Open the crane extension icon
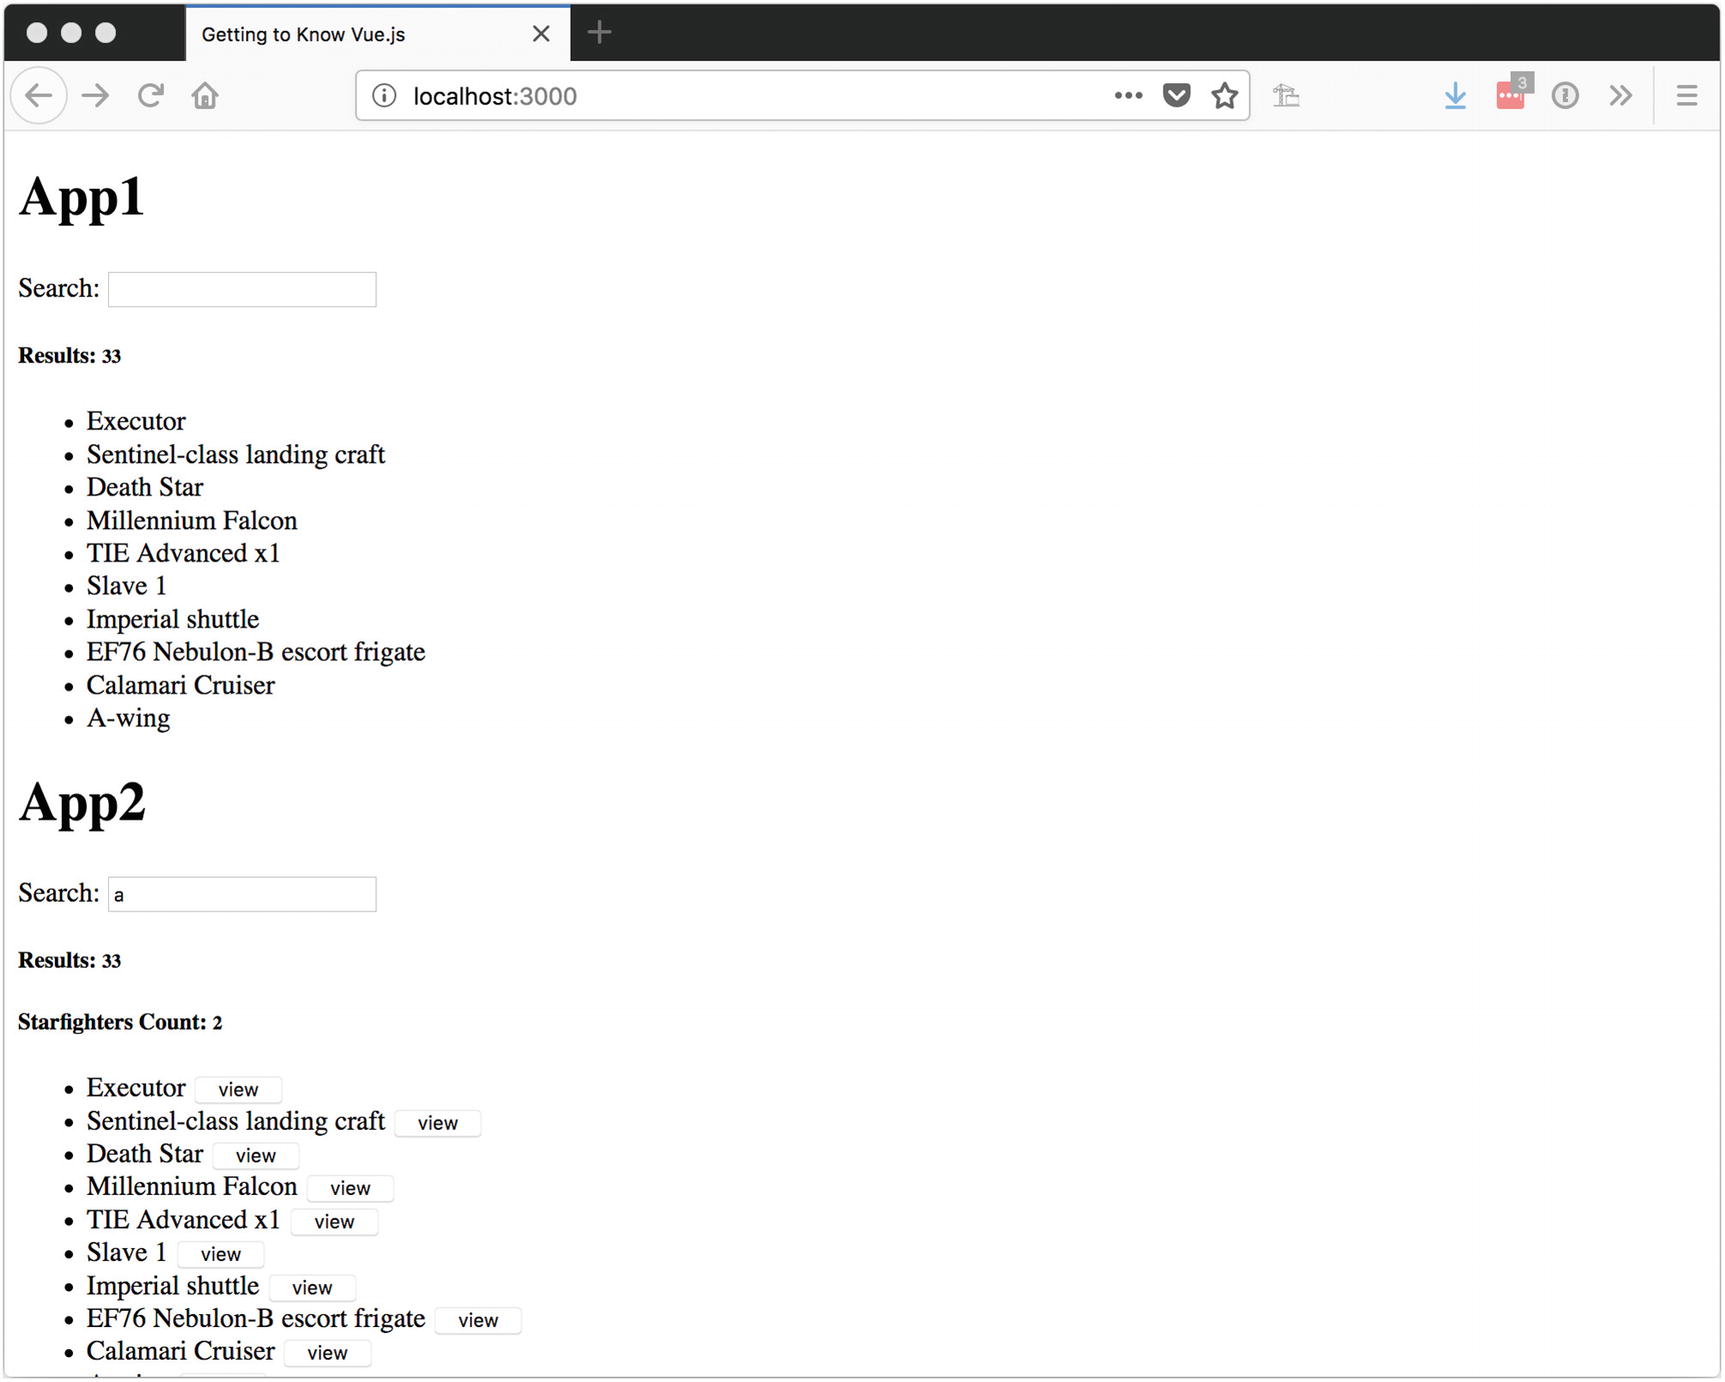1725x1382 pixels. coord(1286,96)
